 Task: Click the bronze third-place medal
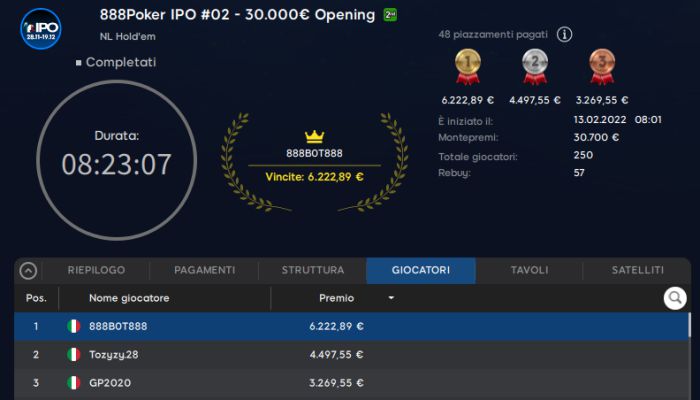pyautogui.click(x=602, y=67)
